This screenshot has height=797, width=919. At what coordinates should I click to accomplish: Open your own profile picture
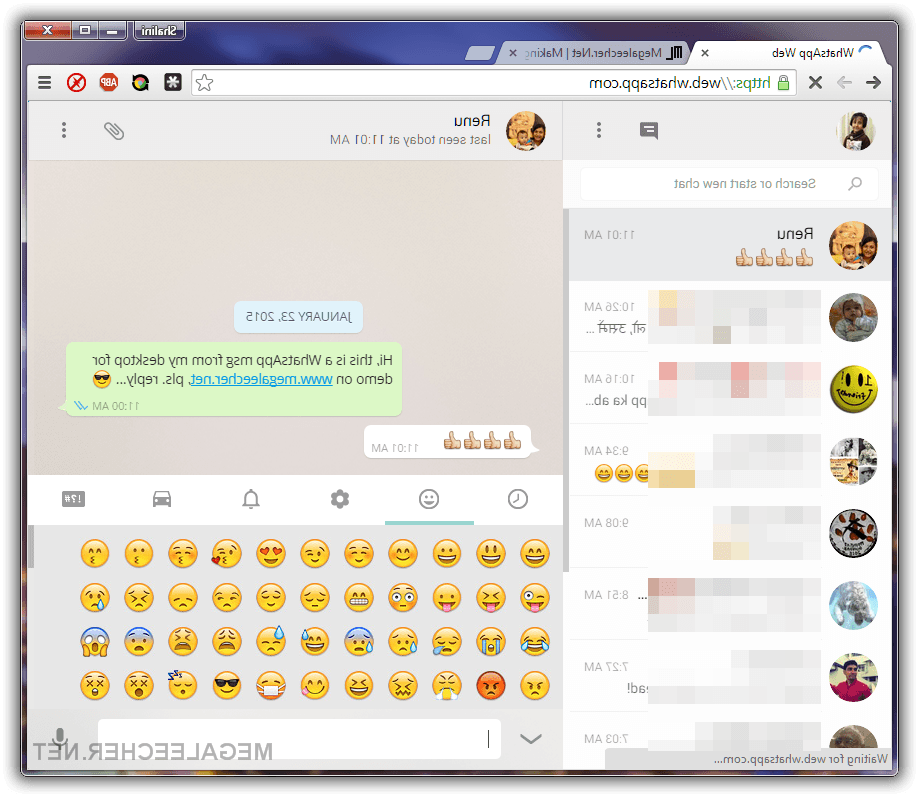[x=856, y=131]
